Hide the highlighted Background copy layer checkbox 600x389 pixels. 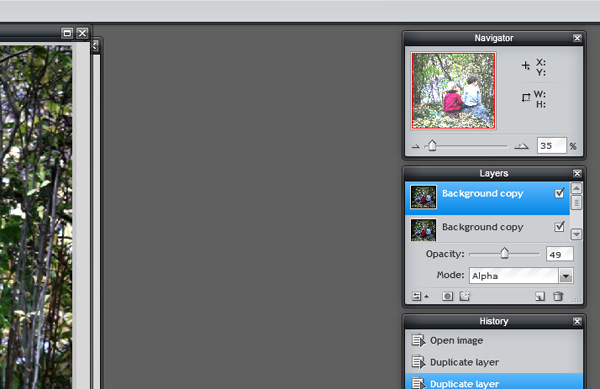[x=559, y=193]
